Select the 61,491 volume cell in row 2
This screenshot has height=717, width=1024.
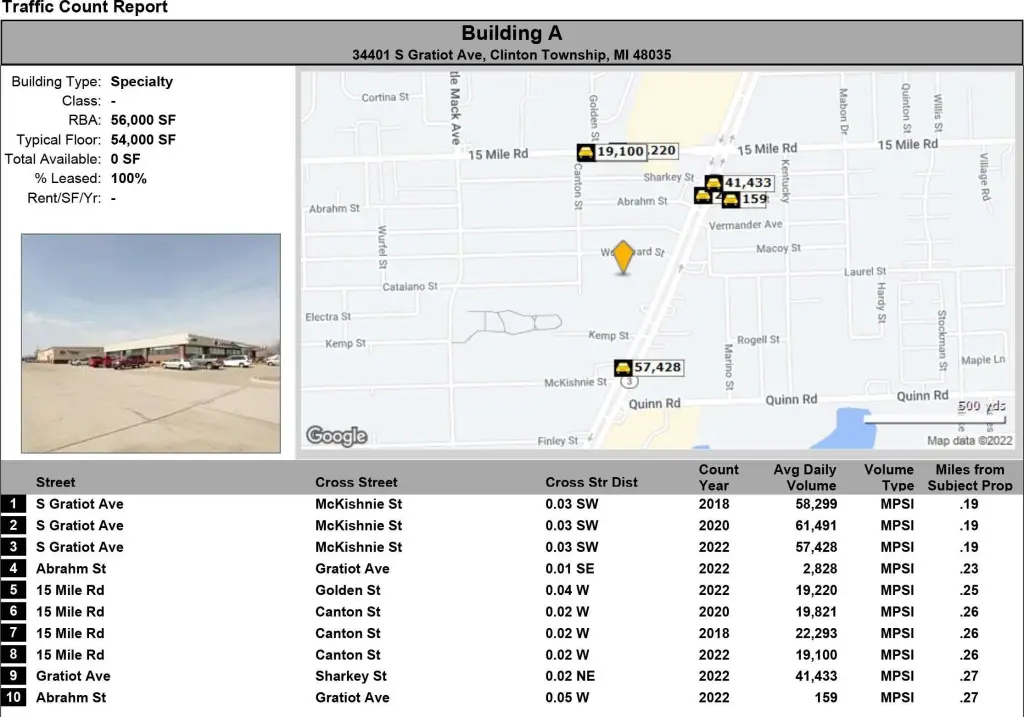pos(812,525)
